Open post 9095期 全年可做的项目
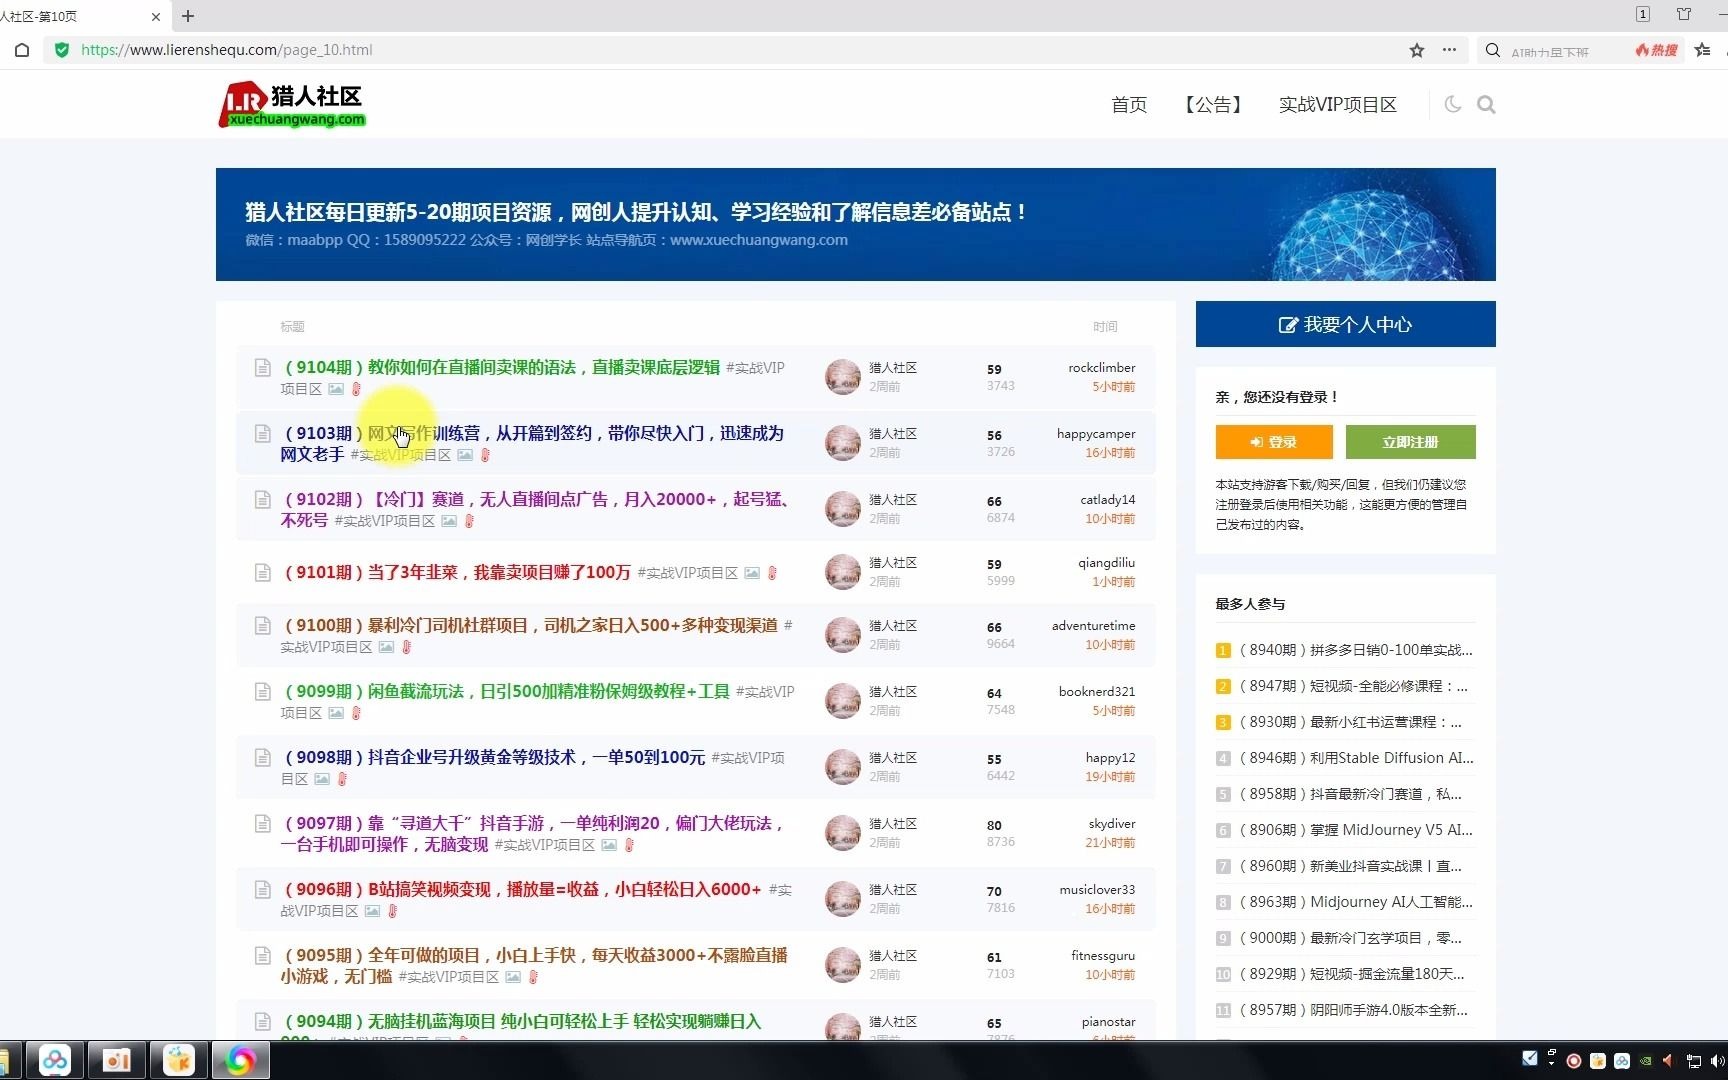The height and width of the screenshot is (1080, 1728). point(534,965)
